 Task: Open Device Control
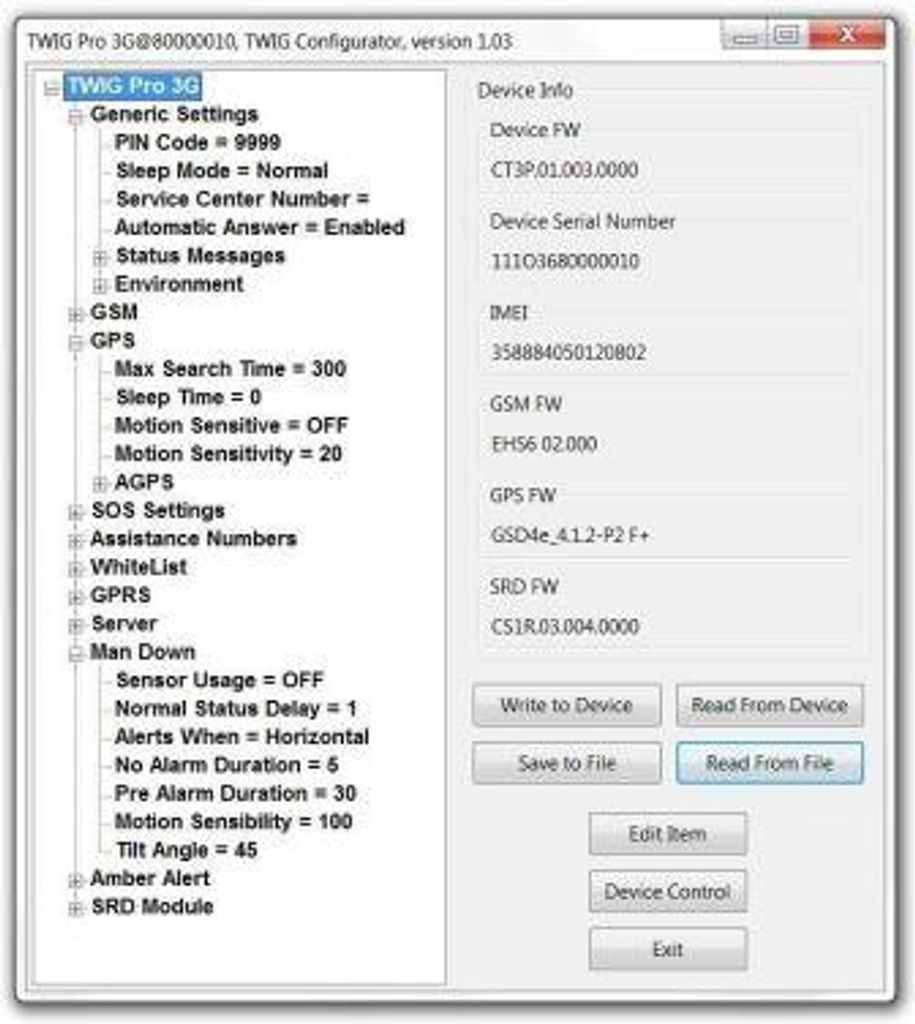click(x=667, y=891)
